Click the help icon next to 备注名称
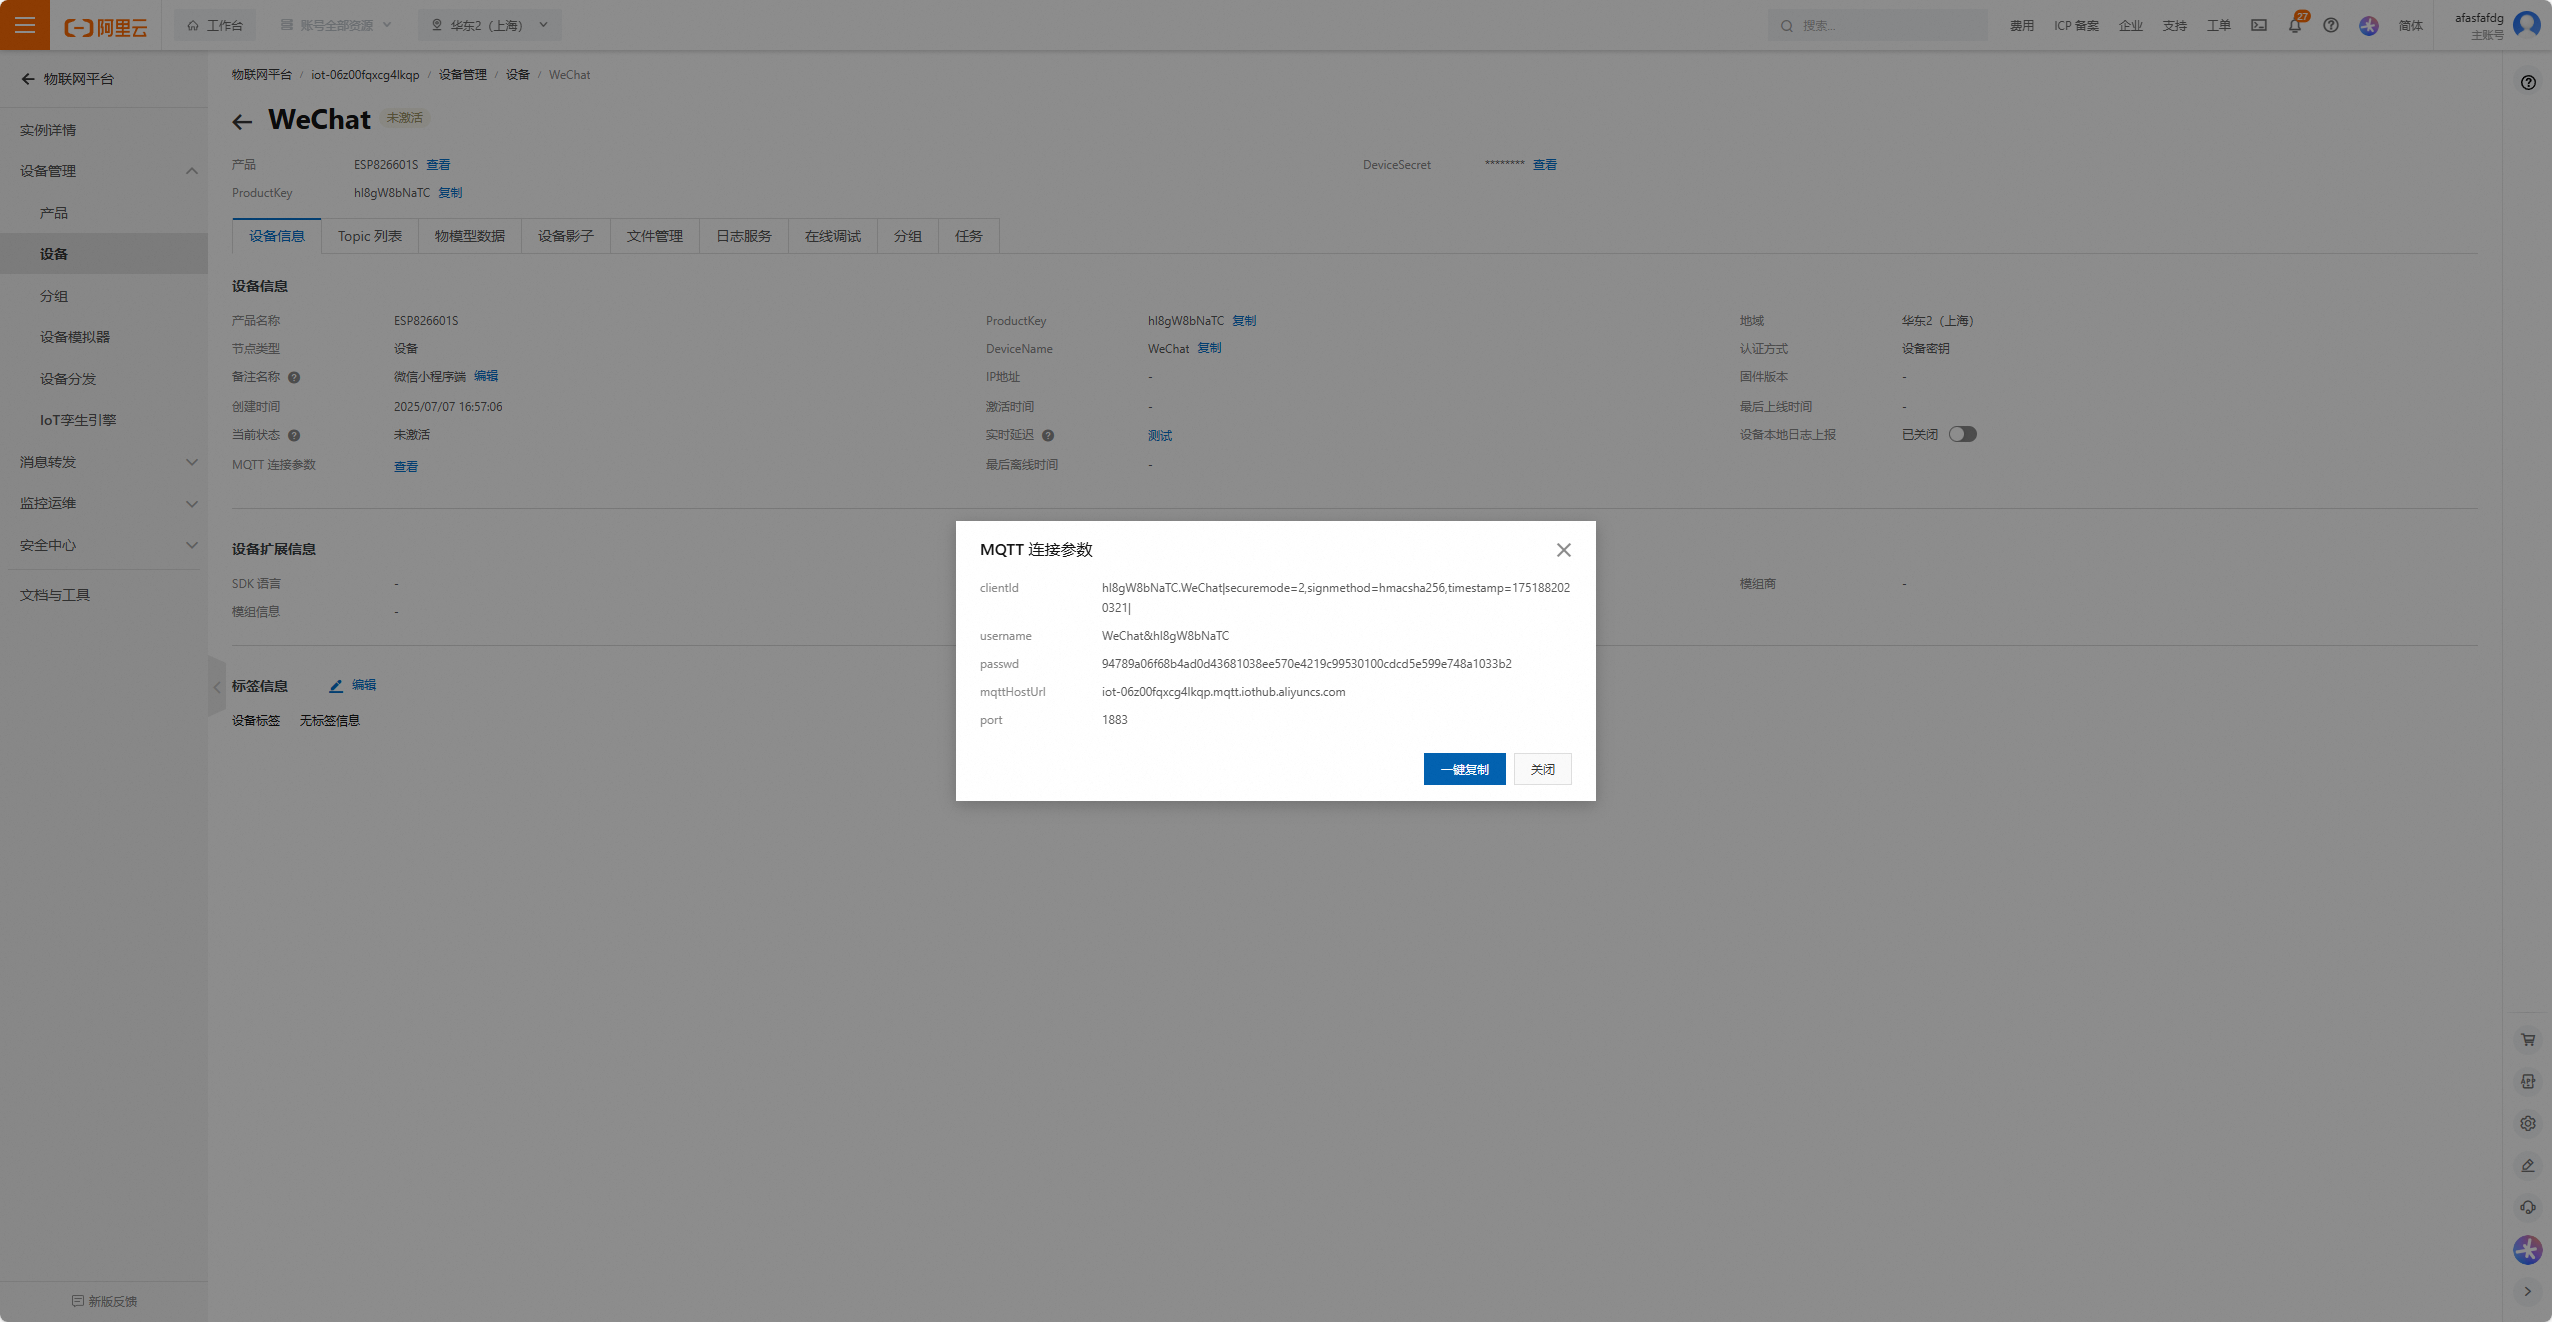The image size is (2552, 1322). pyautogui.click(x=294, y=378)
